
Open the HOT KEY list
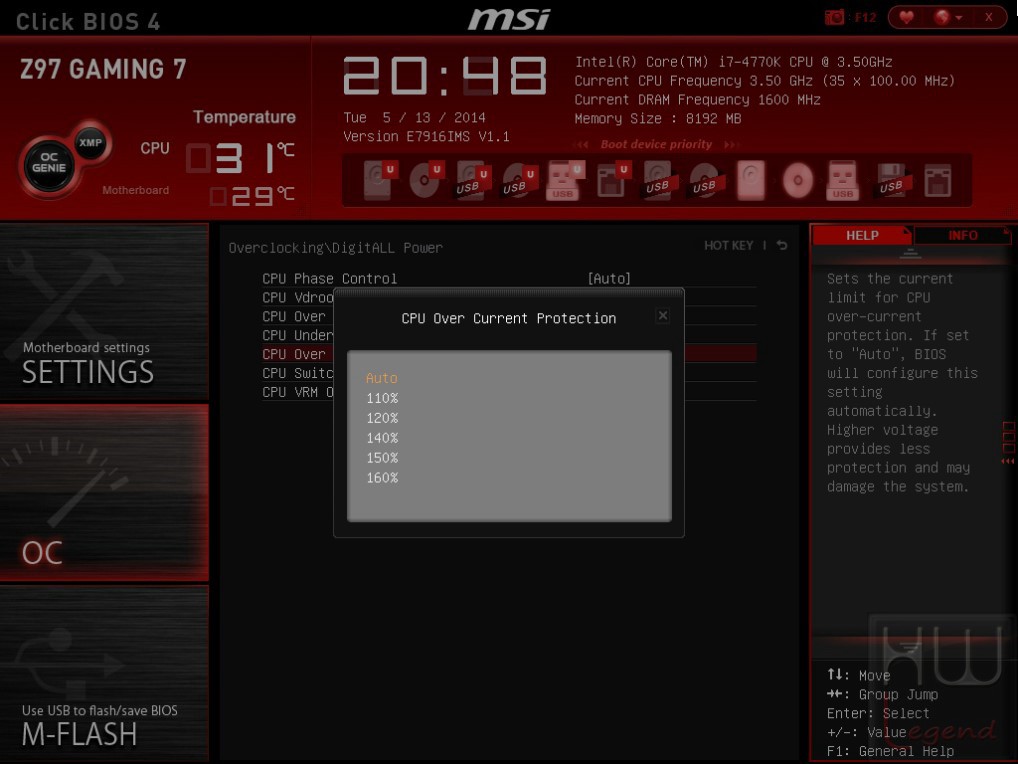pyautogui.click(x=728, y=245)
